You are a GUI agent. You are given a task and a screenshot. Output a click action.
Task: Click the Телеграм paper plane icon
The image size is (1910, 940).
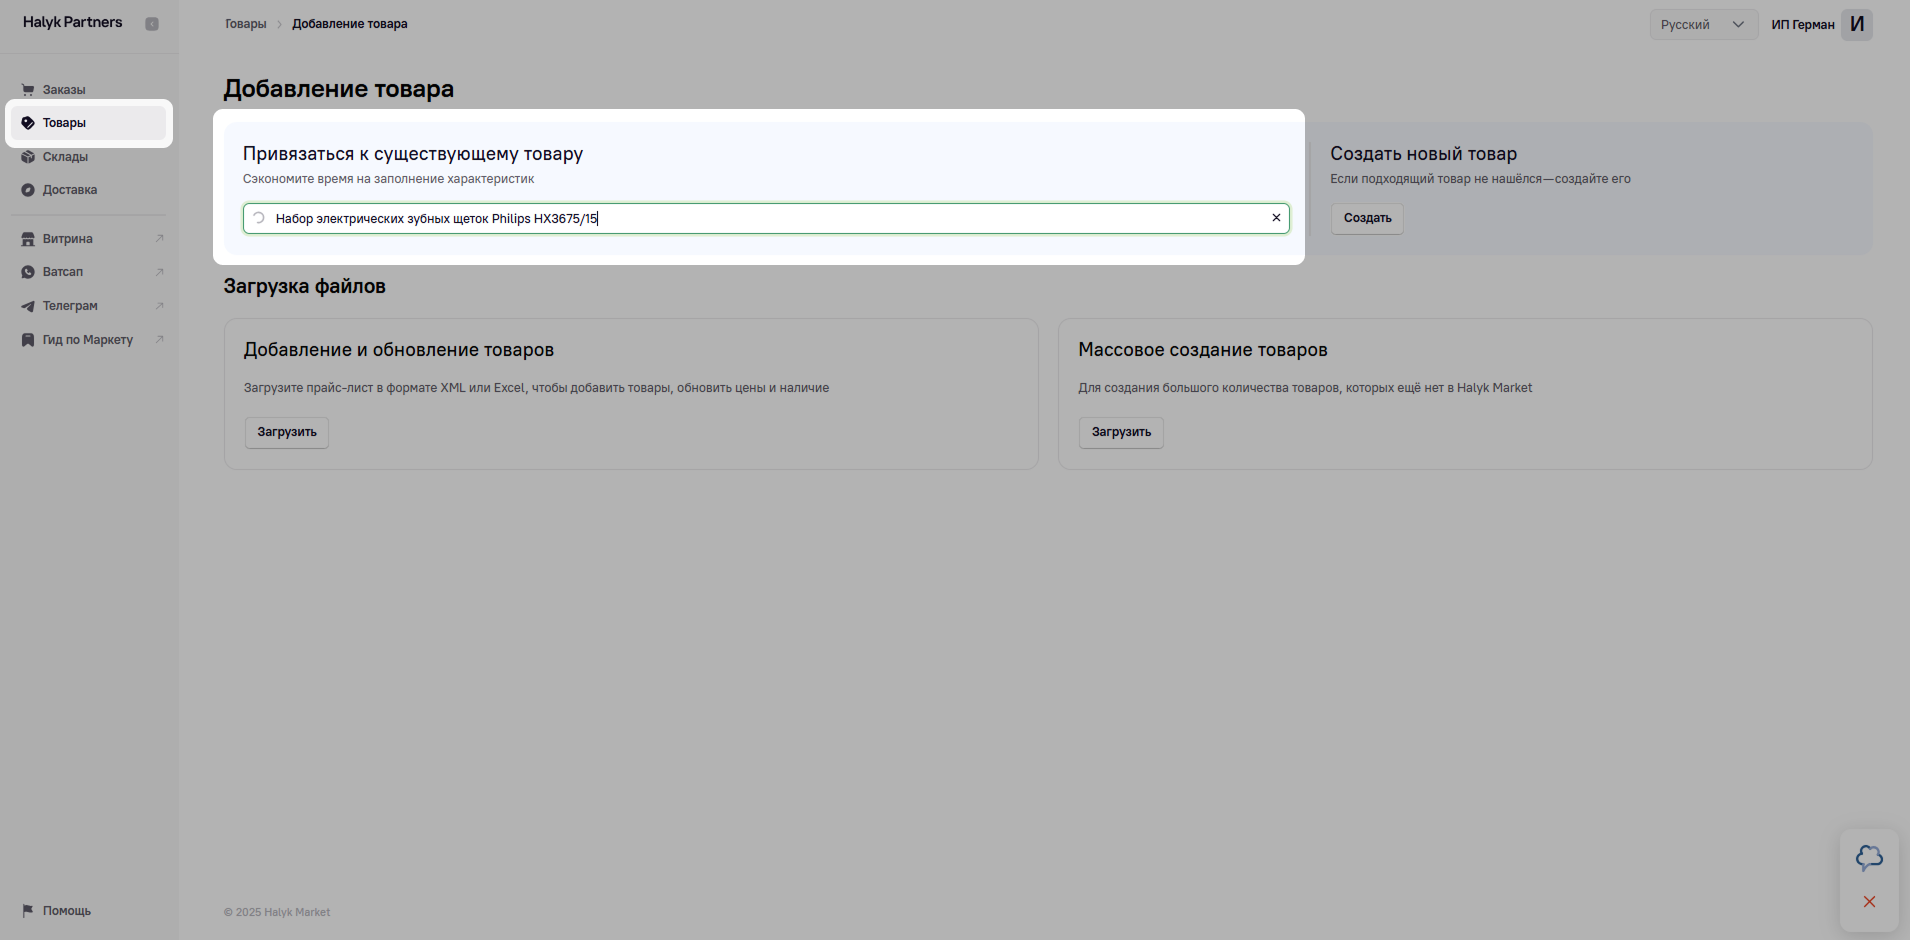click(28, 306)
